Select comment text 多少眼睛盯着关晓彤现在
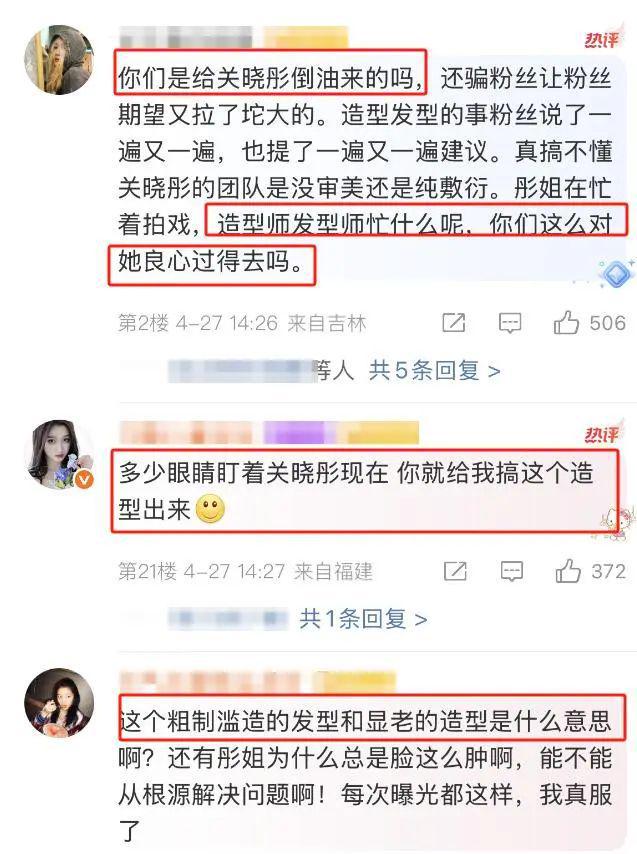The height and width of the screenshot is (854, 637). [254, 473]
